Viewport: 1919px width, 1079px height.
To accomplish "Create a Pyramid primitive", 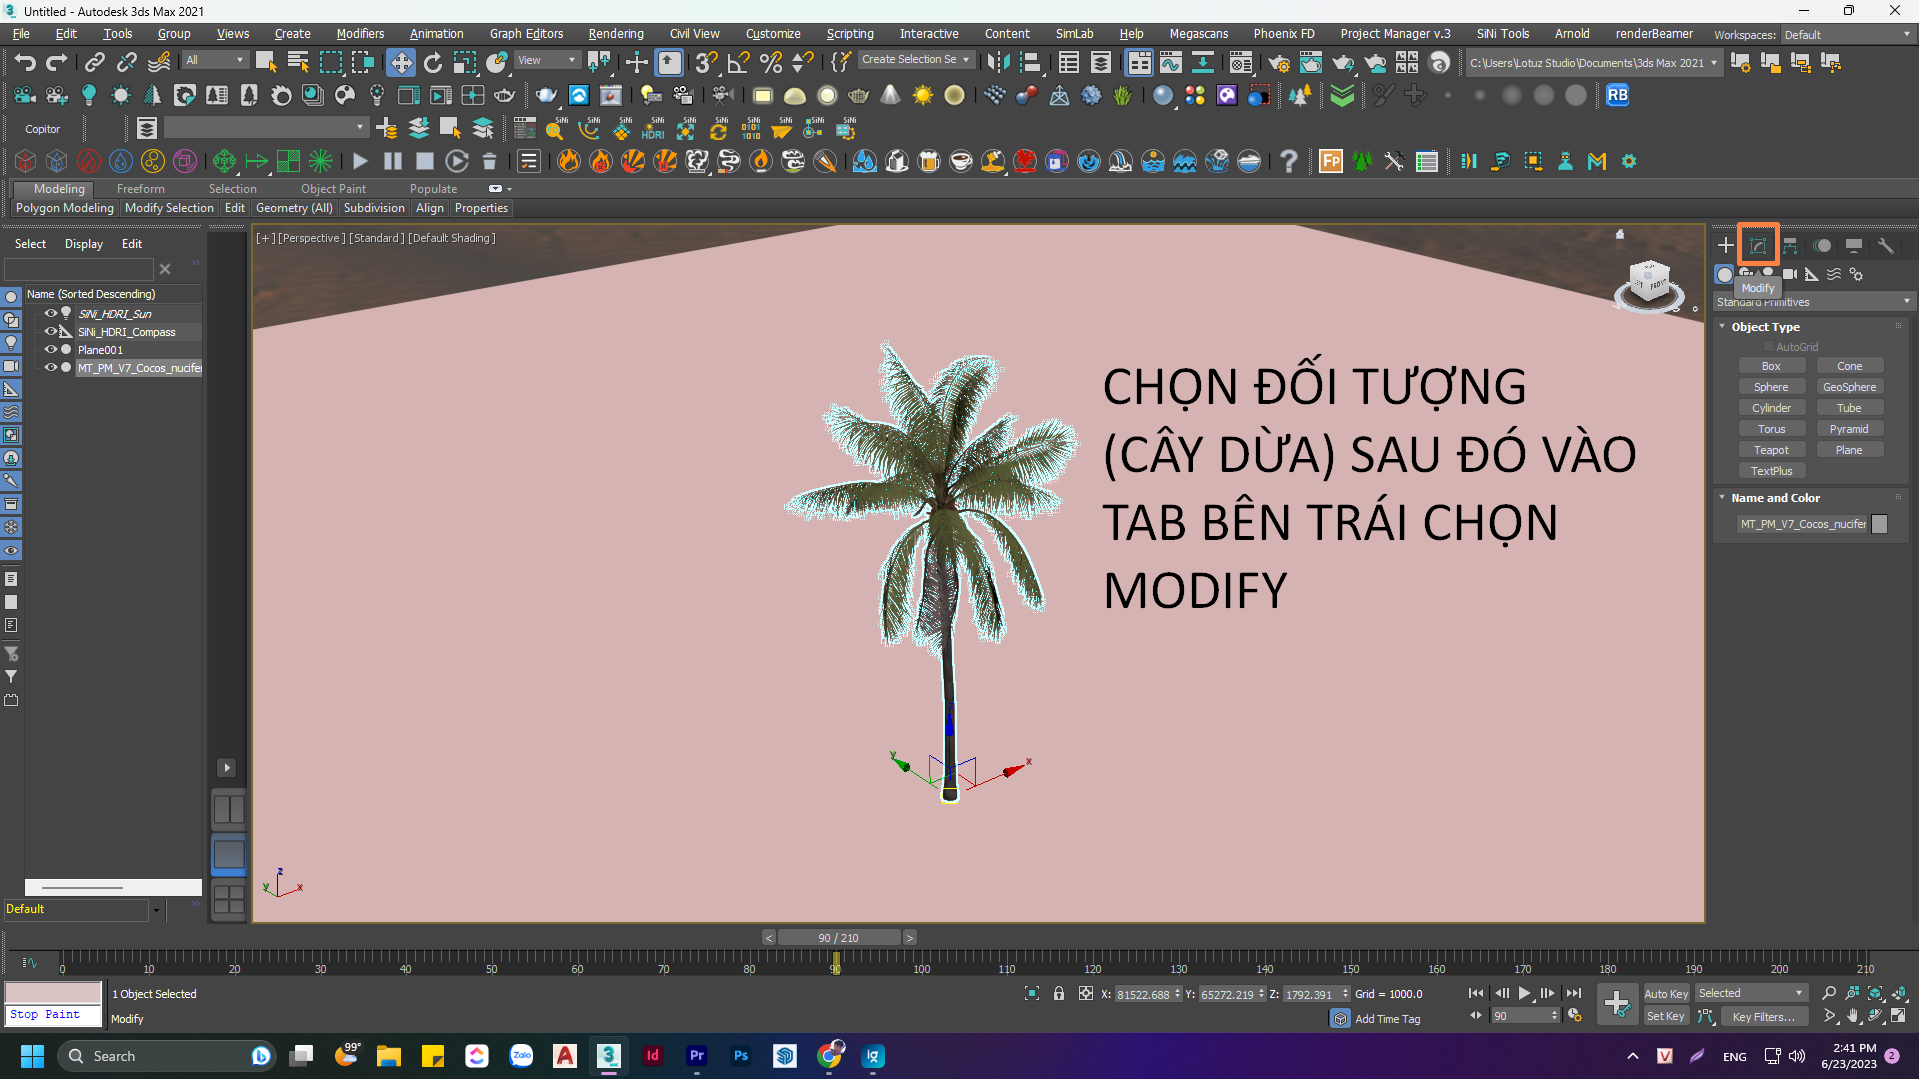I will point(1849,429).
